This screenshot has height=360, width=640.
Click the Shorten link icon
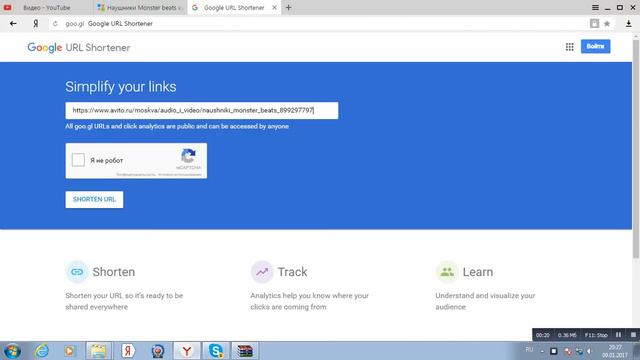[77, 272]
